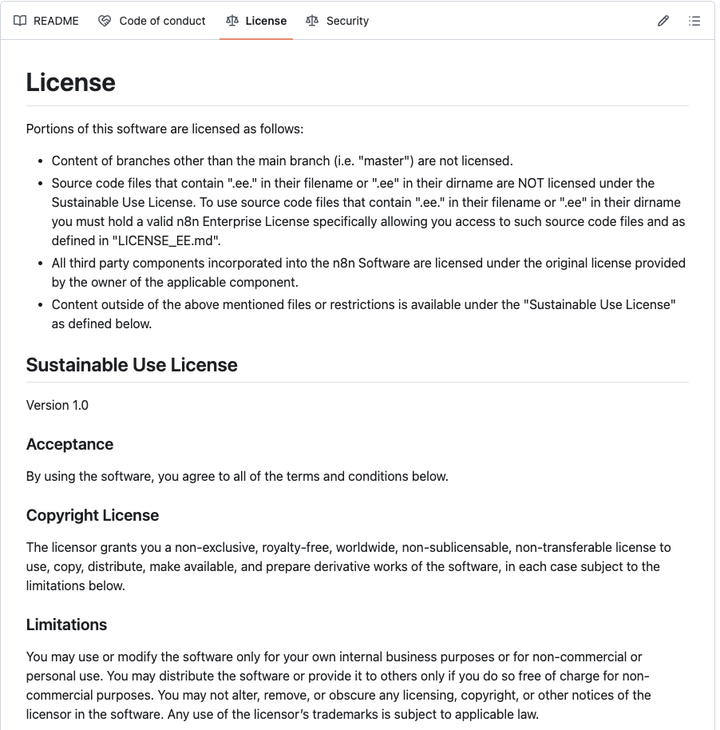
Task: Click the scales icon beside Security
Action: [x=312, y=21]
